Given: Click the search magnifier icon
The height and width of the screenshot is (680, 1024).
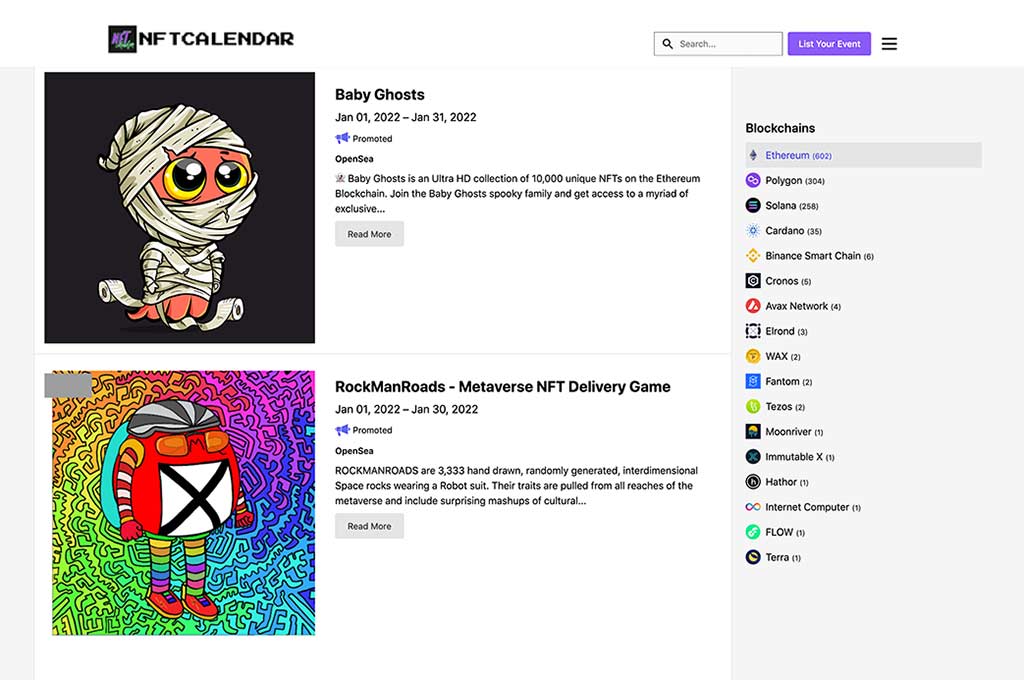Looking at the screenshot, I should click(668, 44).
